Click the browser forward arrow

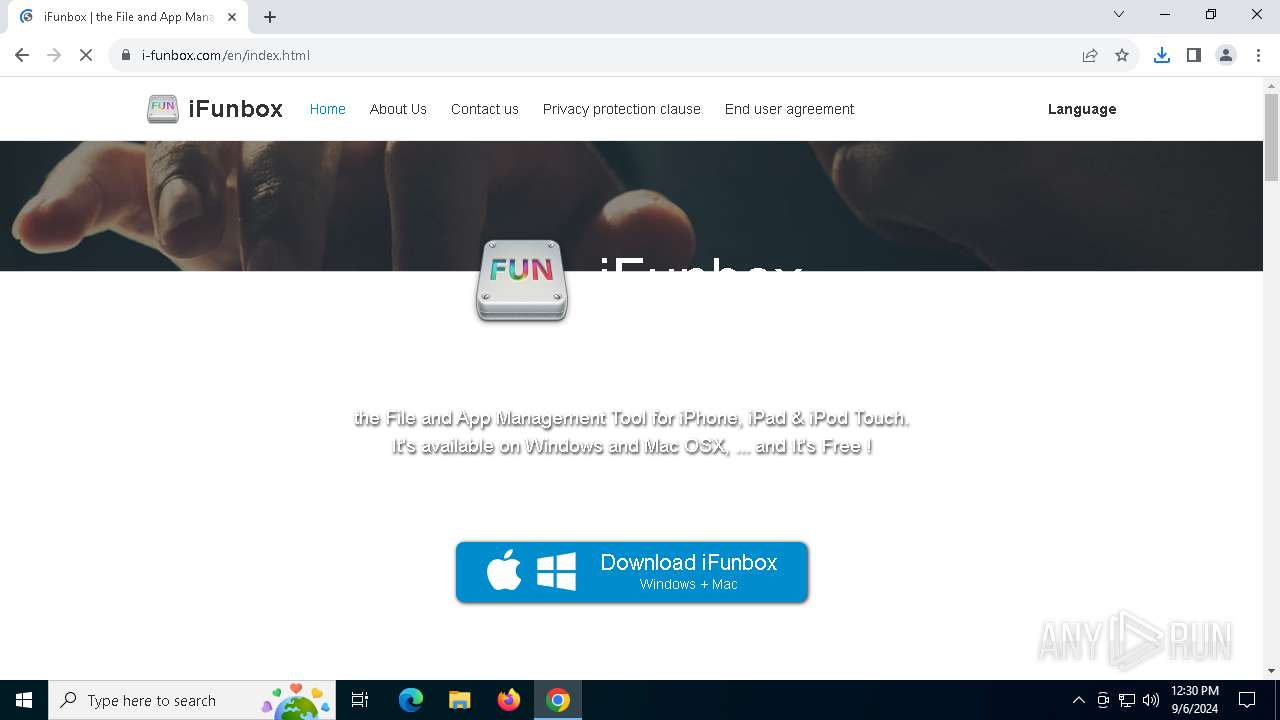coord(54,55)
